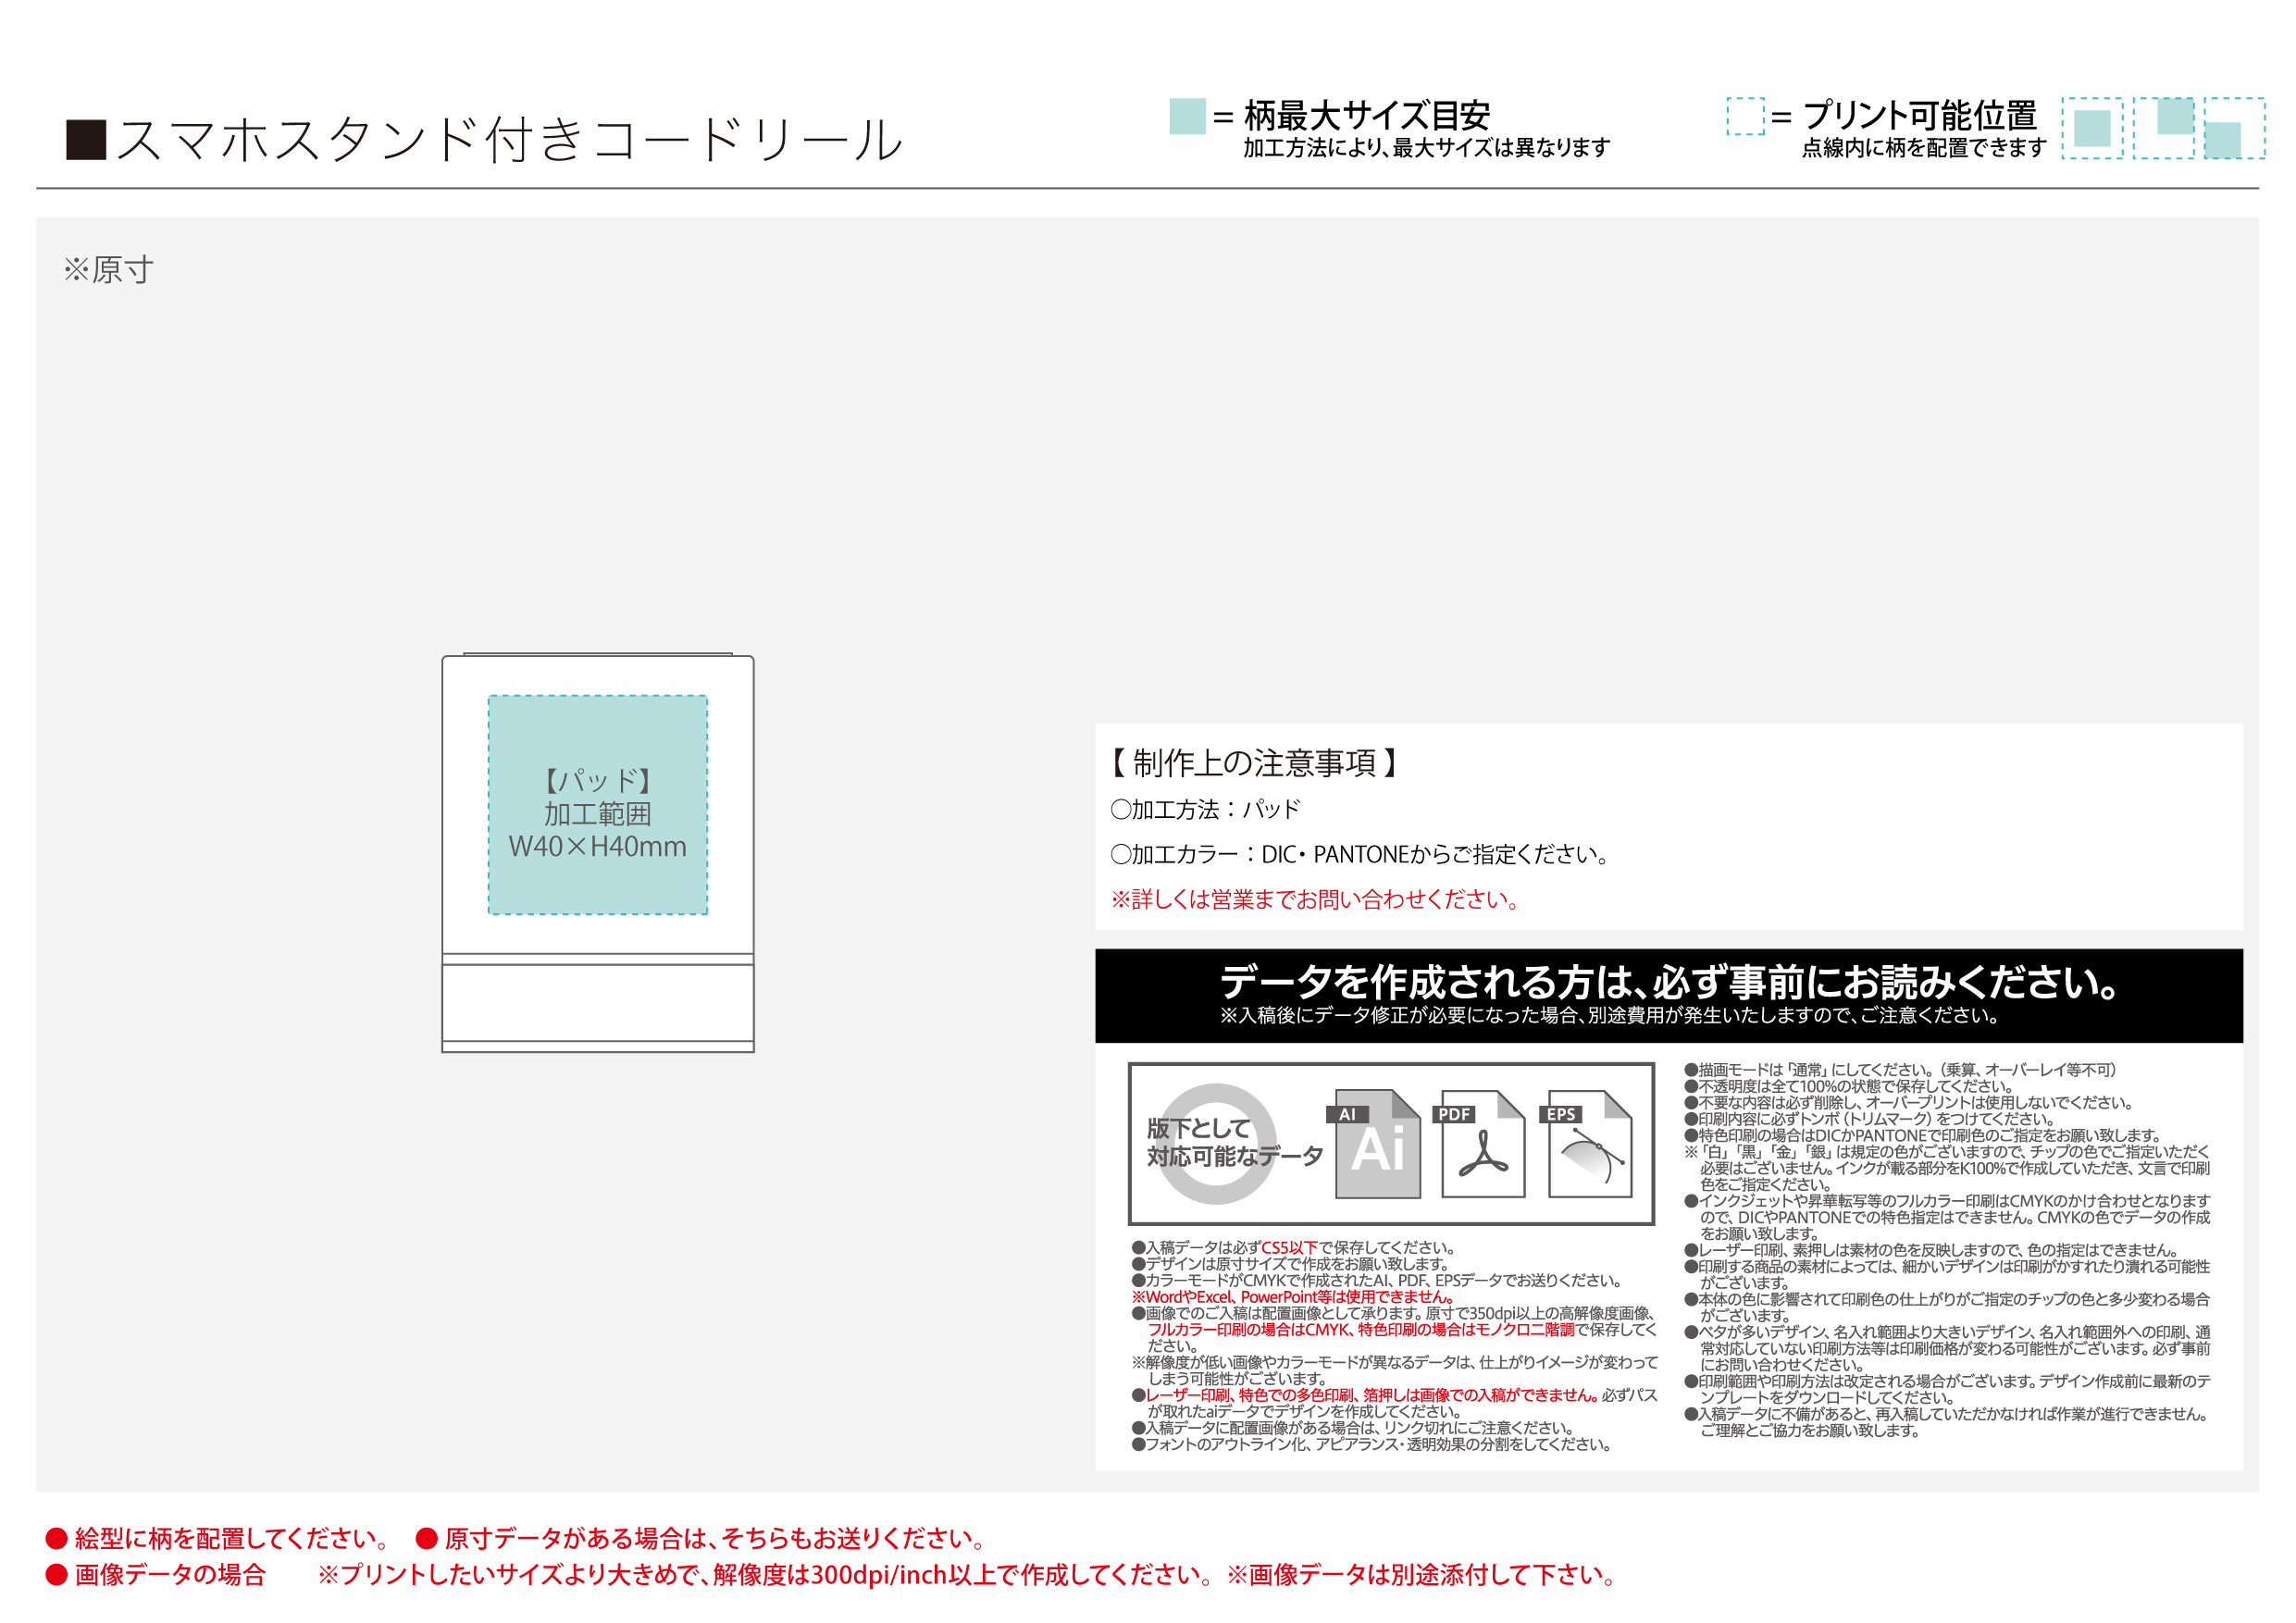Click the line 入稿データに不備があると

coord(1947,1422)
